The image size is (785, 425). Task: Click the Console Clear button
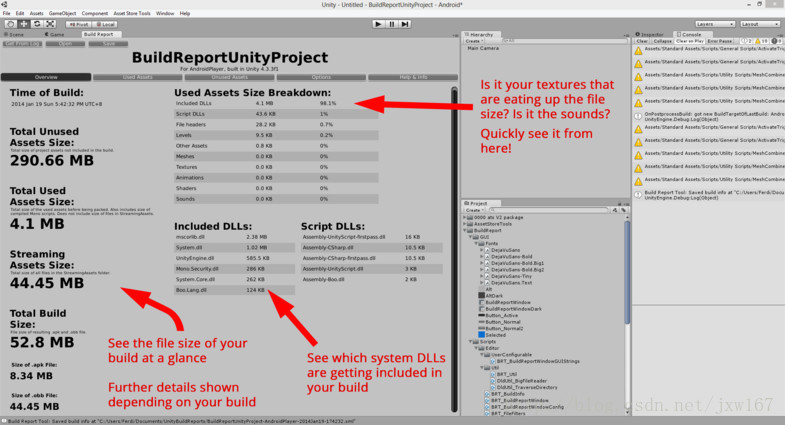[642, 41]
